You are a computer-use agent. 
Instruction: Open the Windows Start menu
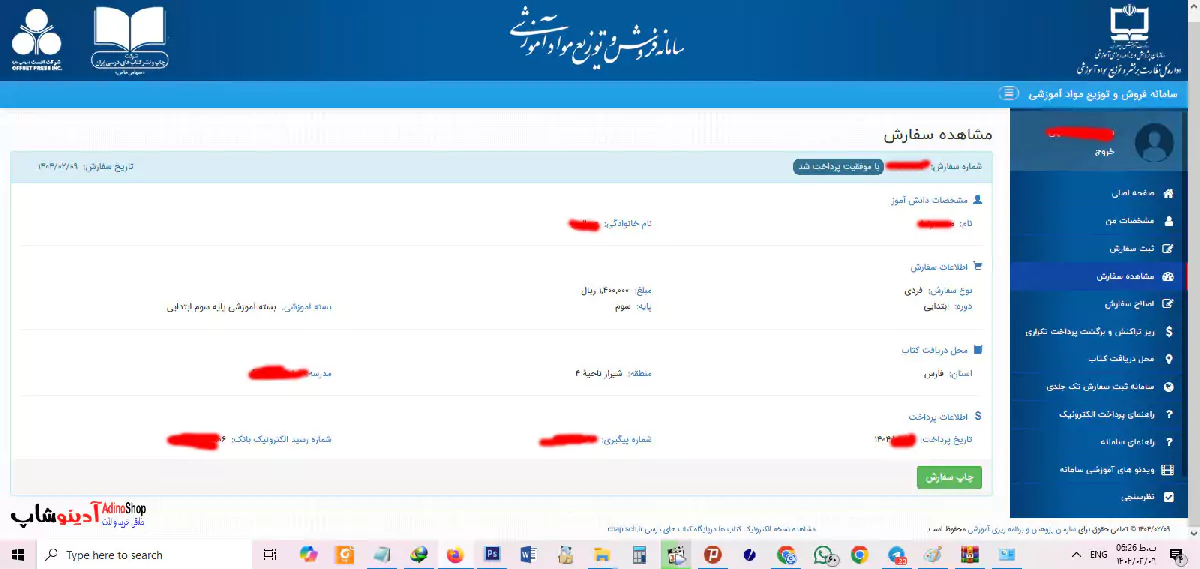17,554
